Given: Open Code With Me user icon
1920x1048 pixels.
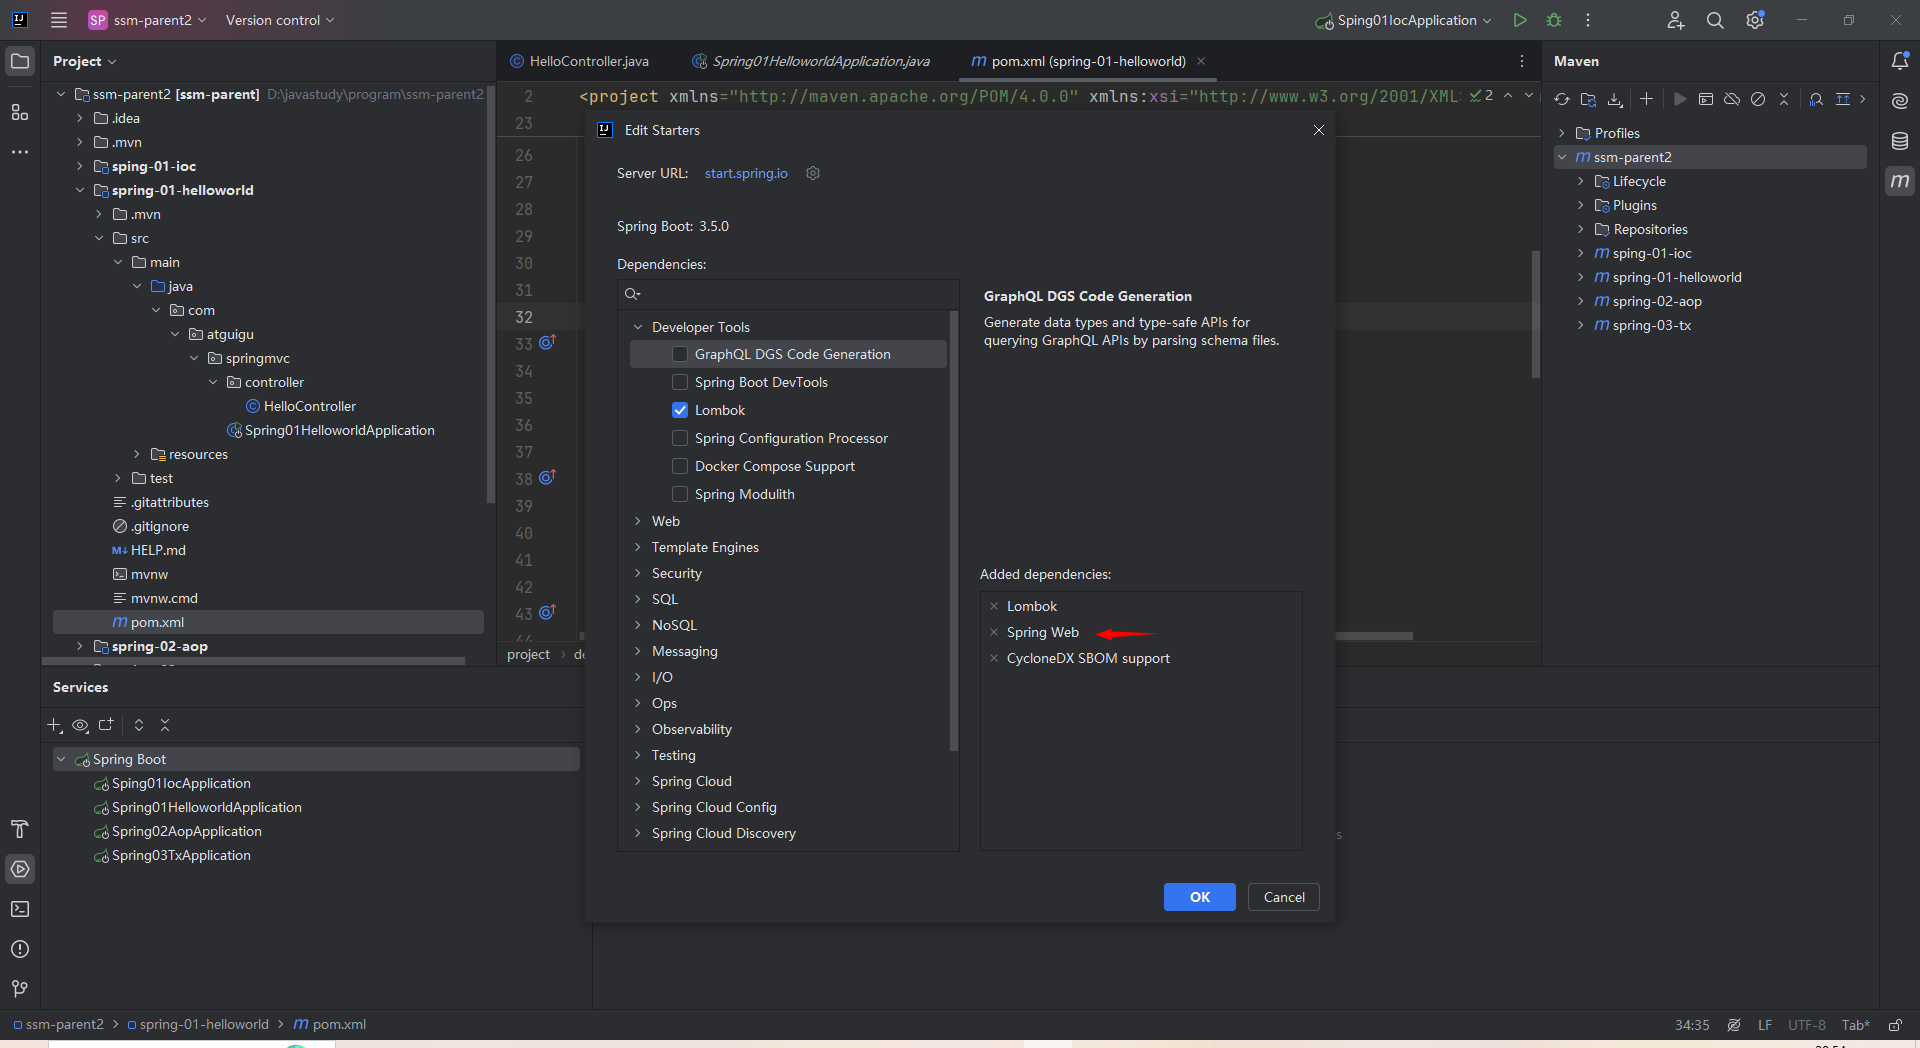Looking at the screenshot, I should point(1676,20).
